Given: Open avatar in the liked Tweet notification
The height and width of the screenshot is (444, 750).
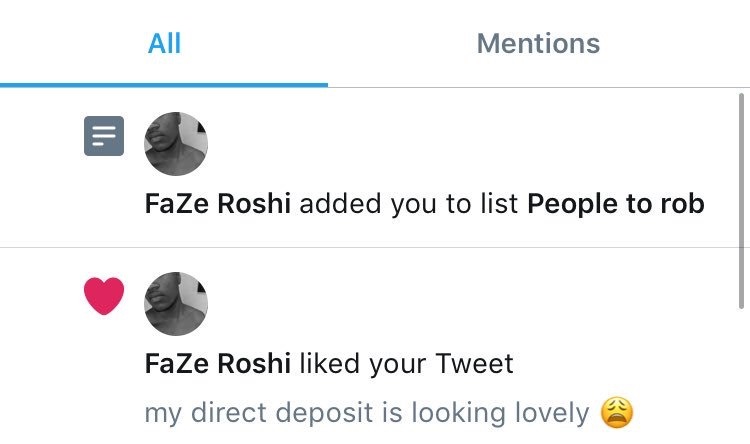Looking at the screenshot, I should 177,303.
